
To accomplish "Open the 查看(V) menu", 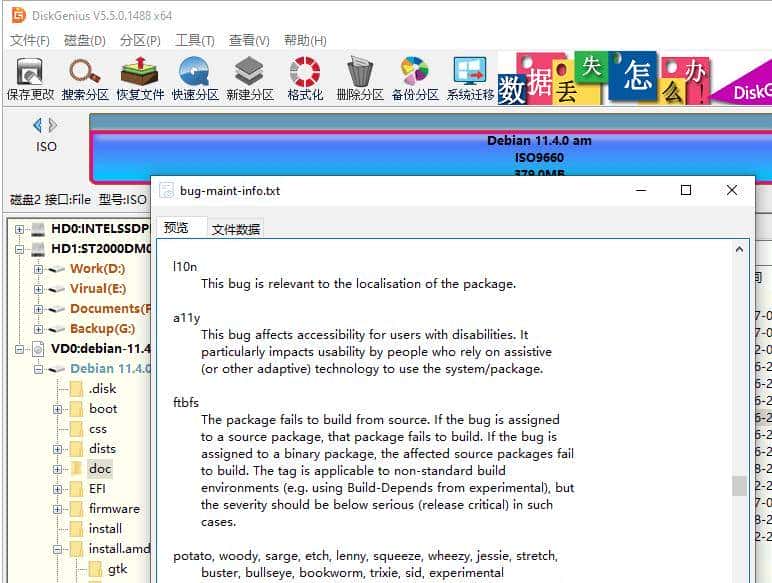I will 249,40.
